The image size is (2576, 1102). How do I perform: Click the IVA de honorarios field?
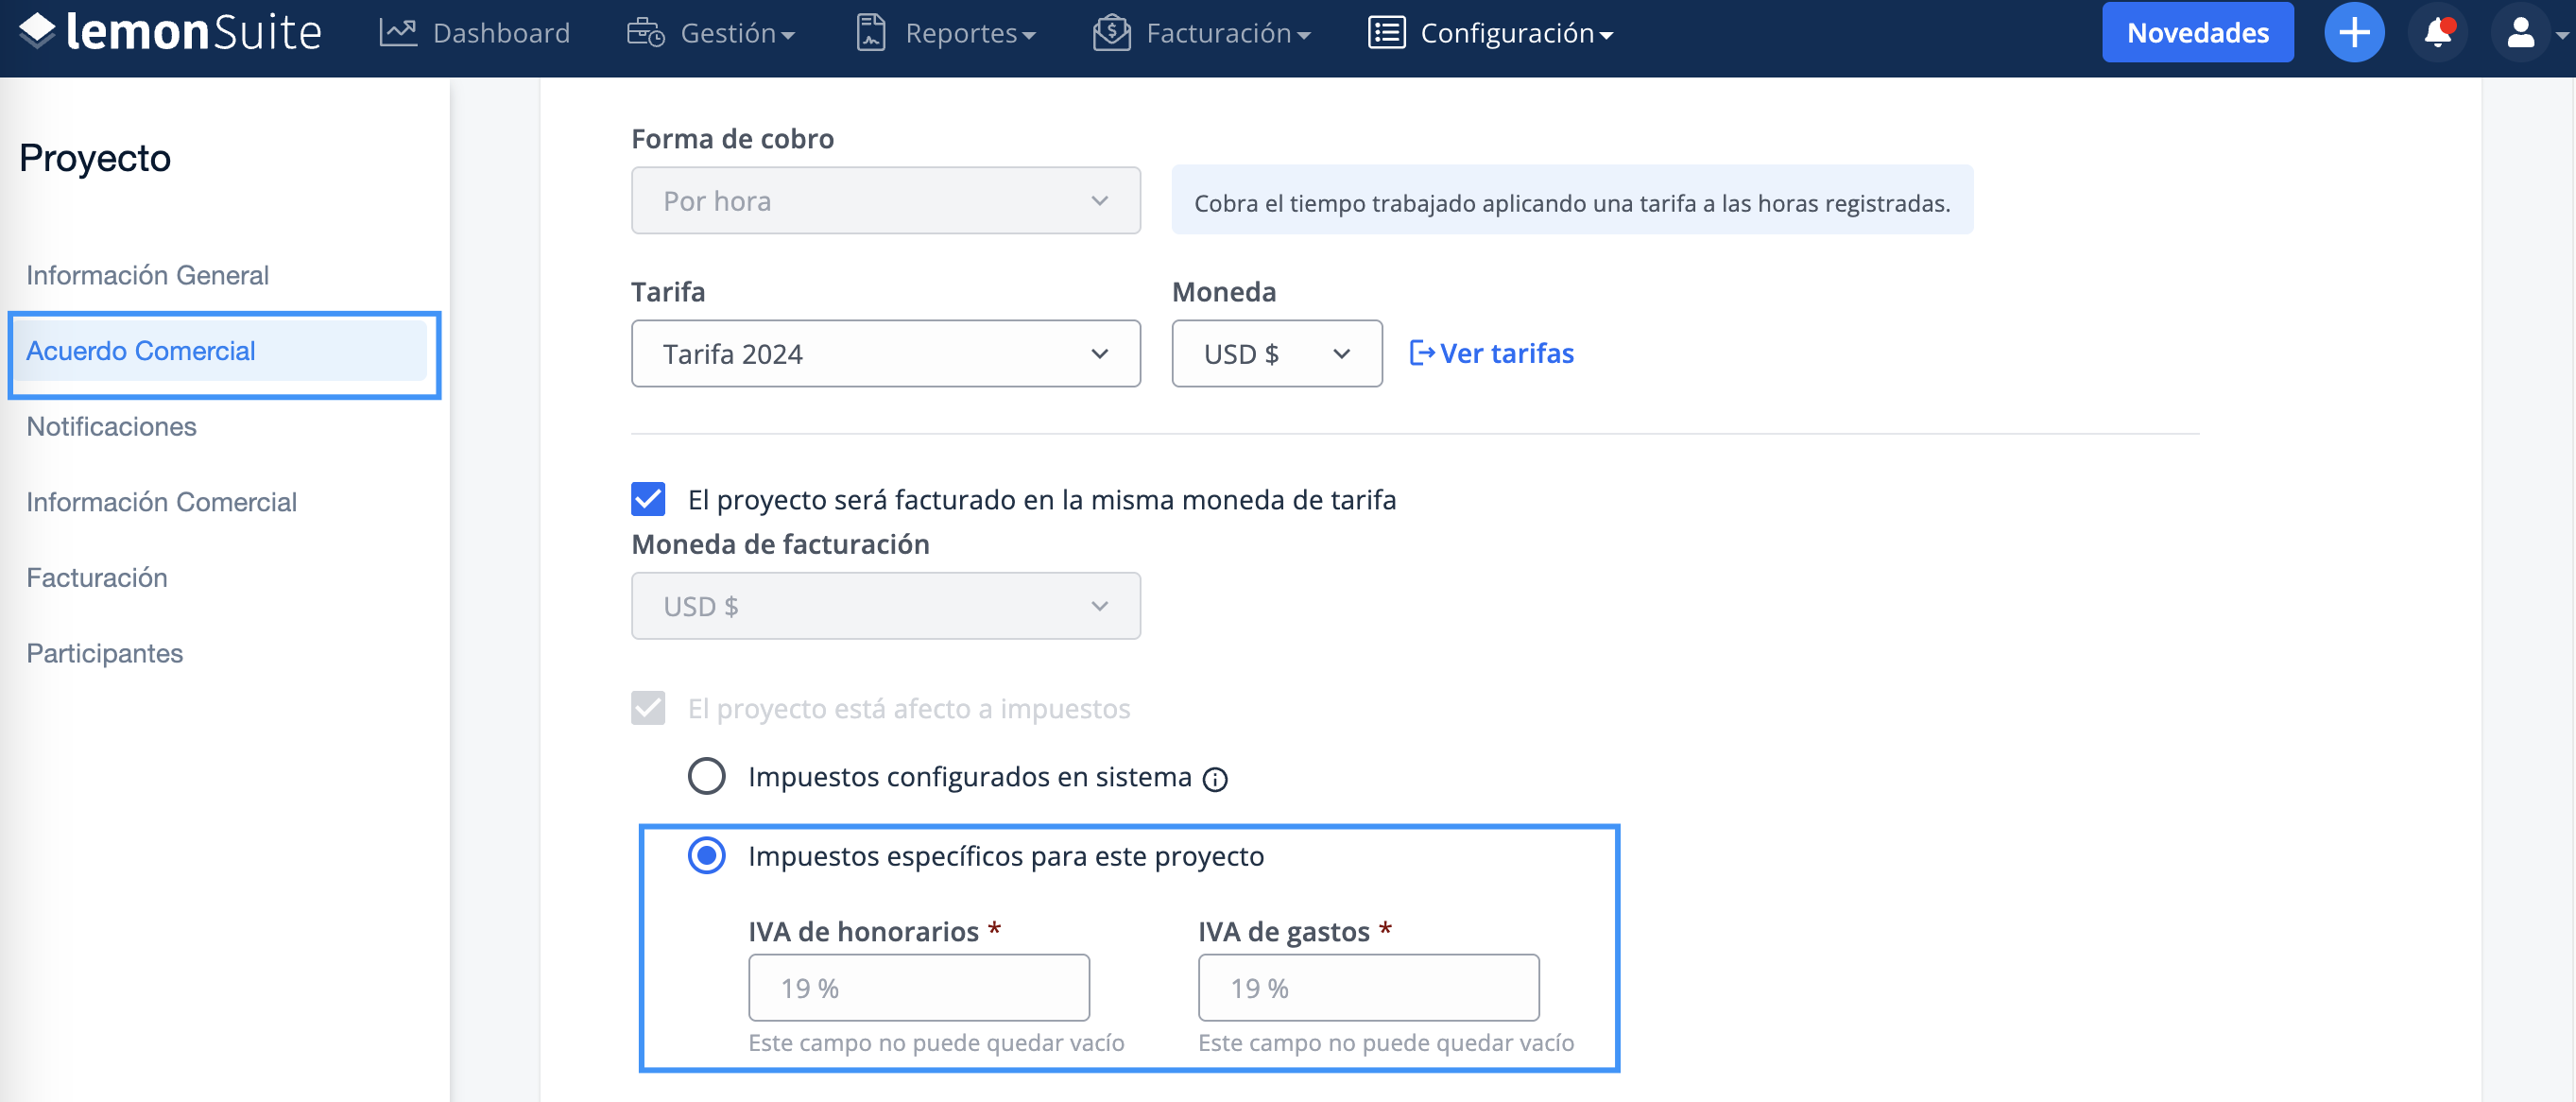(918, 988)
